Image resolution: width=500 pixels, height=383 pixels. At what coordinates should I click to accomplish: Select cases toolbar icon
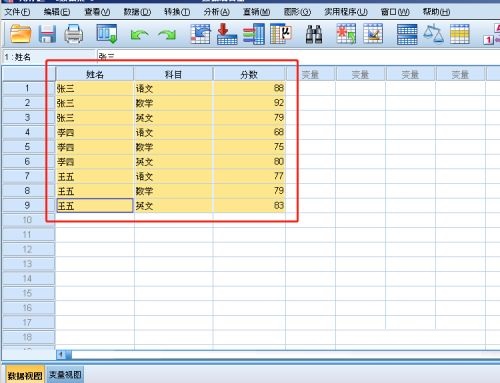pyautogui.click(x=460, y=34)
